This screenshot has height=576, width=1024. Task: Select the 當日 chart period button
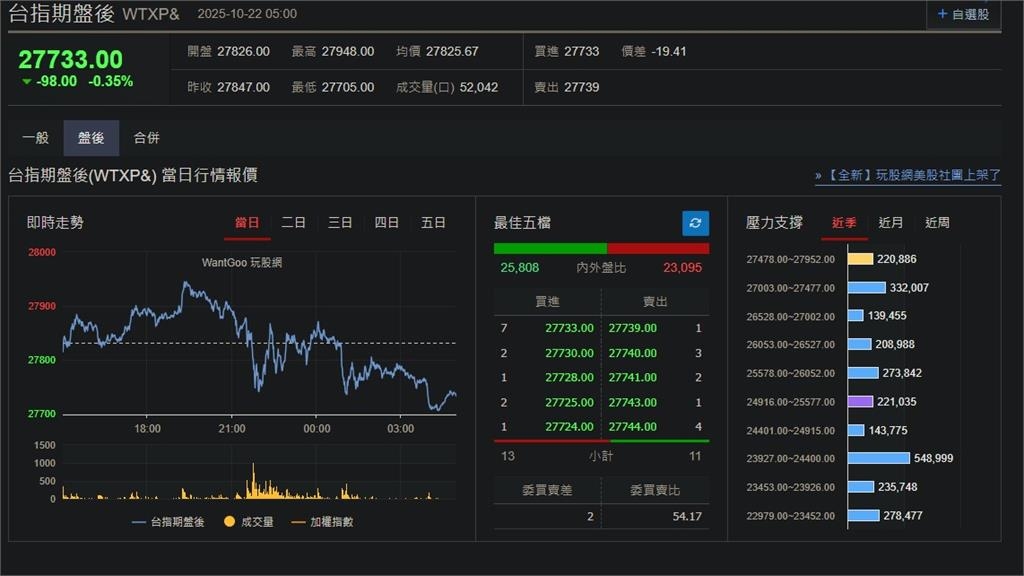pyautogui.click(x=247, y=223)
